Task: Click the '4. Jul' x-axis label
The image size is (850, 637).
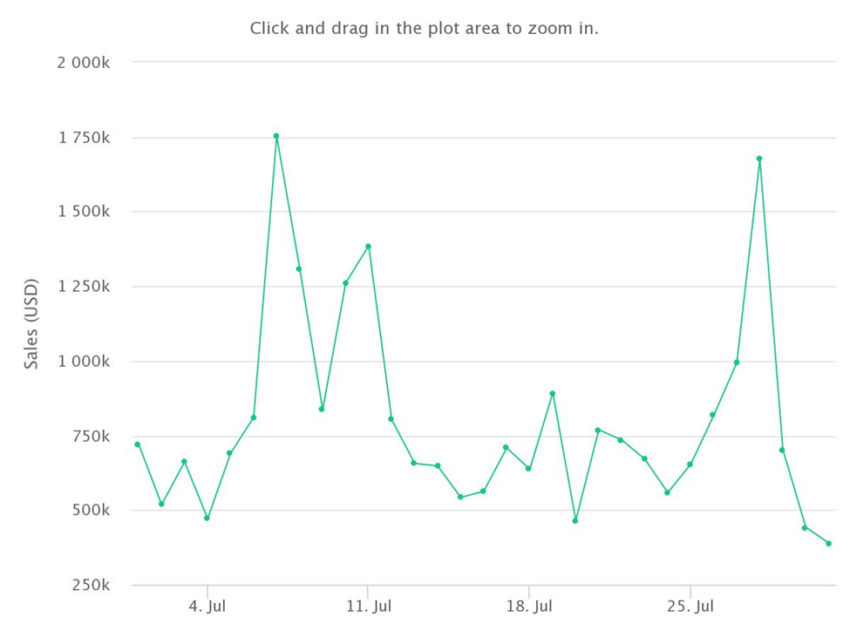Action: (x=207, y=606)
